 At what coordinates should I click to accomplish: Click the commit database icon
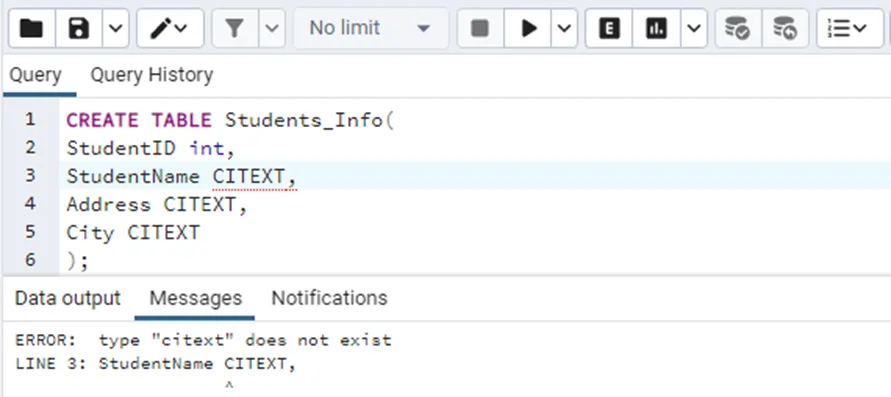tap(738, 28)
